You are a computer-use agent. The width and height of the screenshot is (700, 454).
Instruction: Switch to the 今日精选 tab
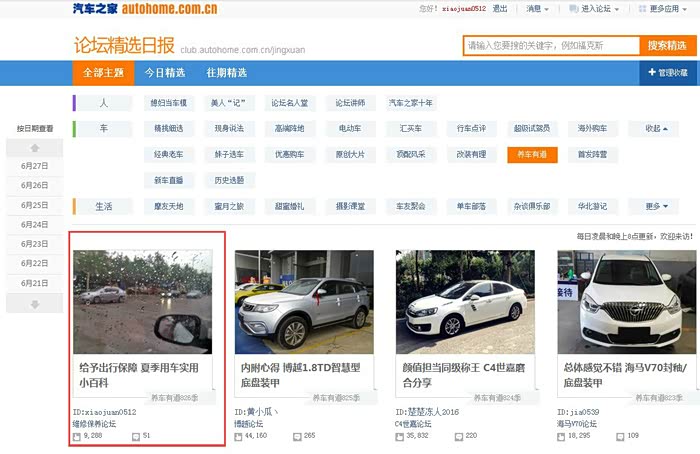tap(164, 73)
